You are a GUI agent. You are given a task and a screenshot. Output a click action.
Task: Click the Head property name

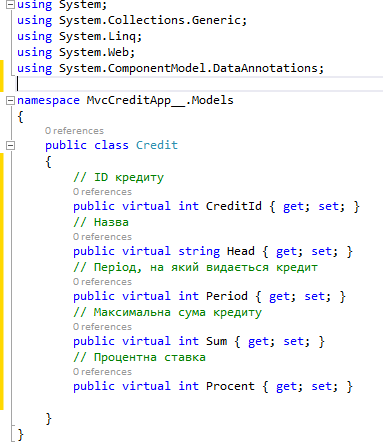coord(241,251)
